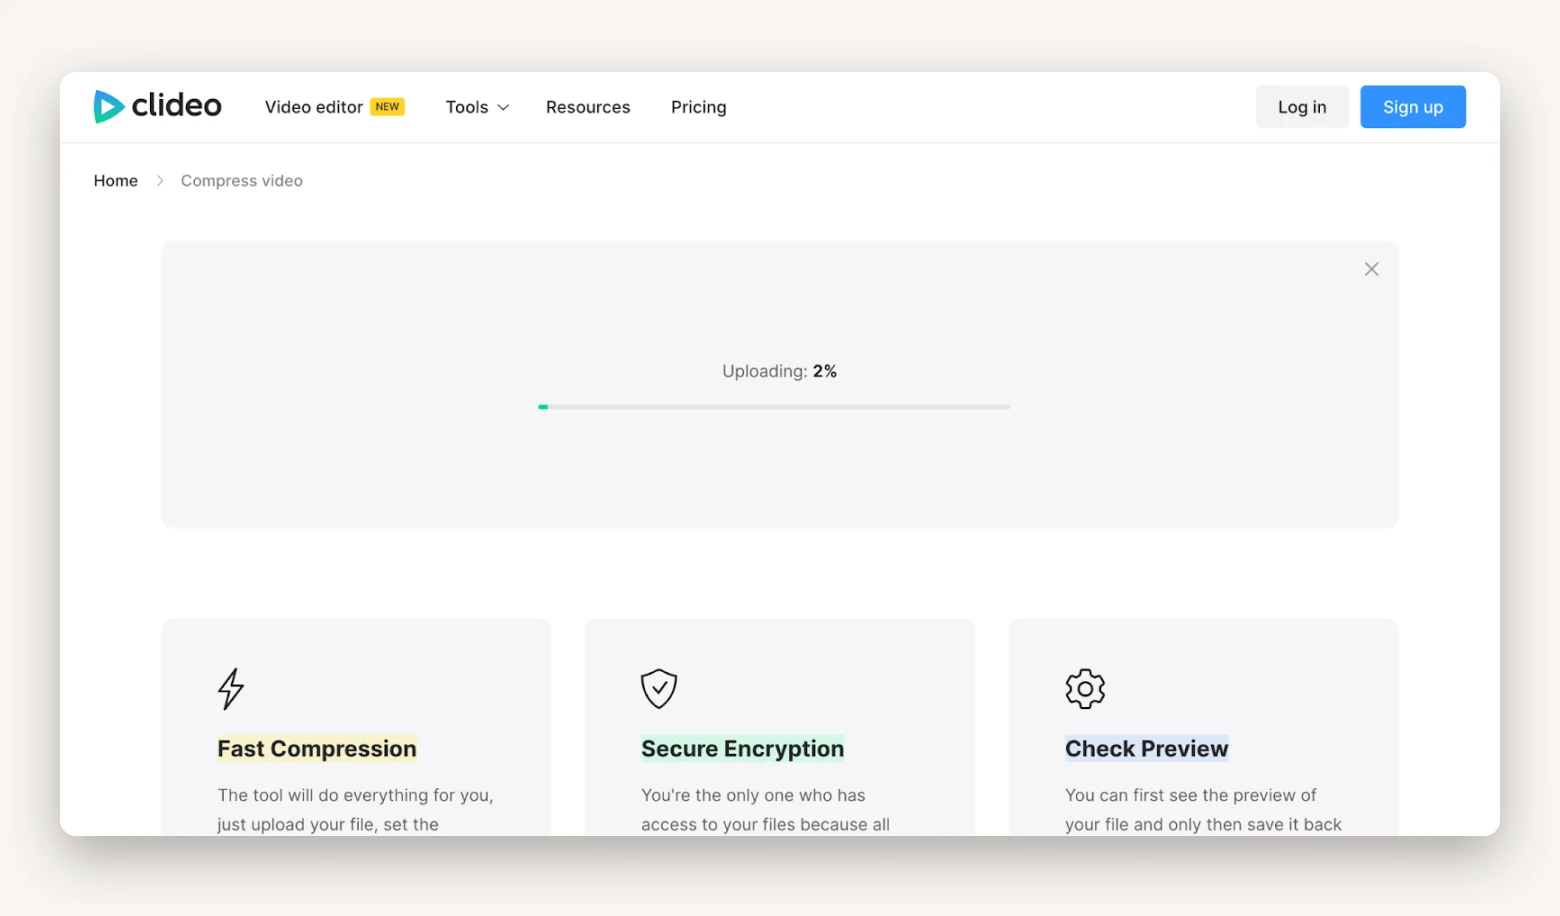1560x916 pixels.
Task: Click the breadcrumb chevron separator after Home
Action: click(x=159, y=181)
